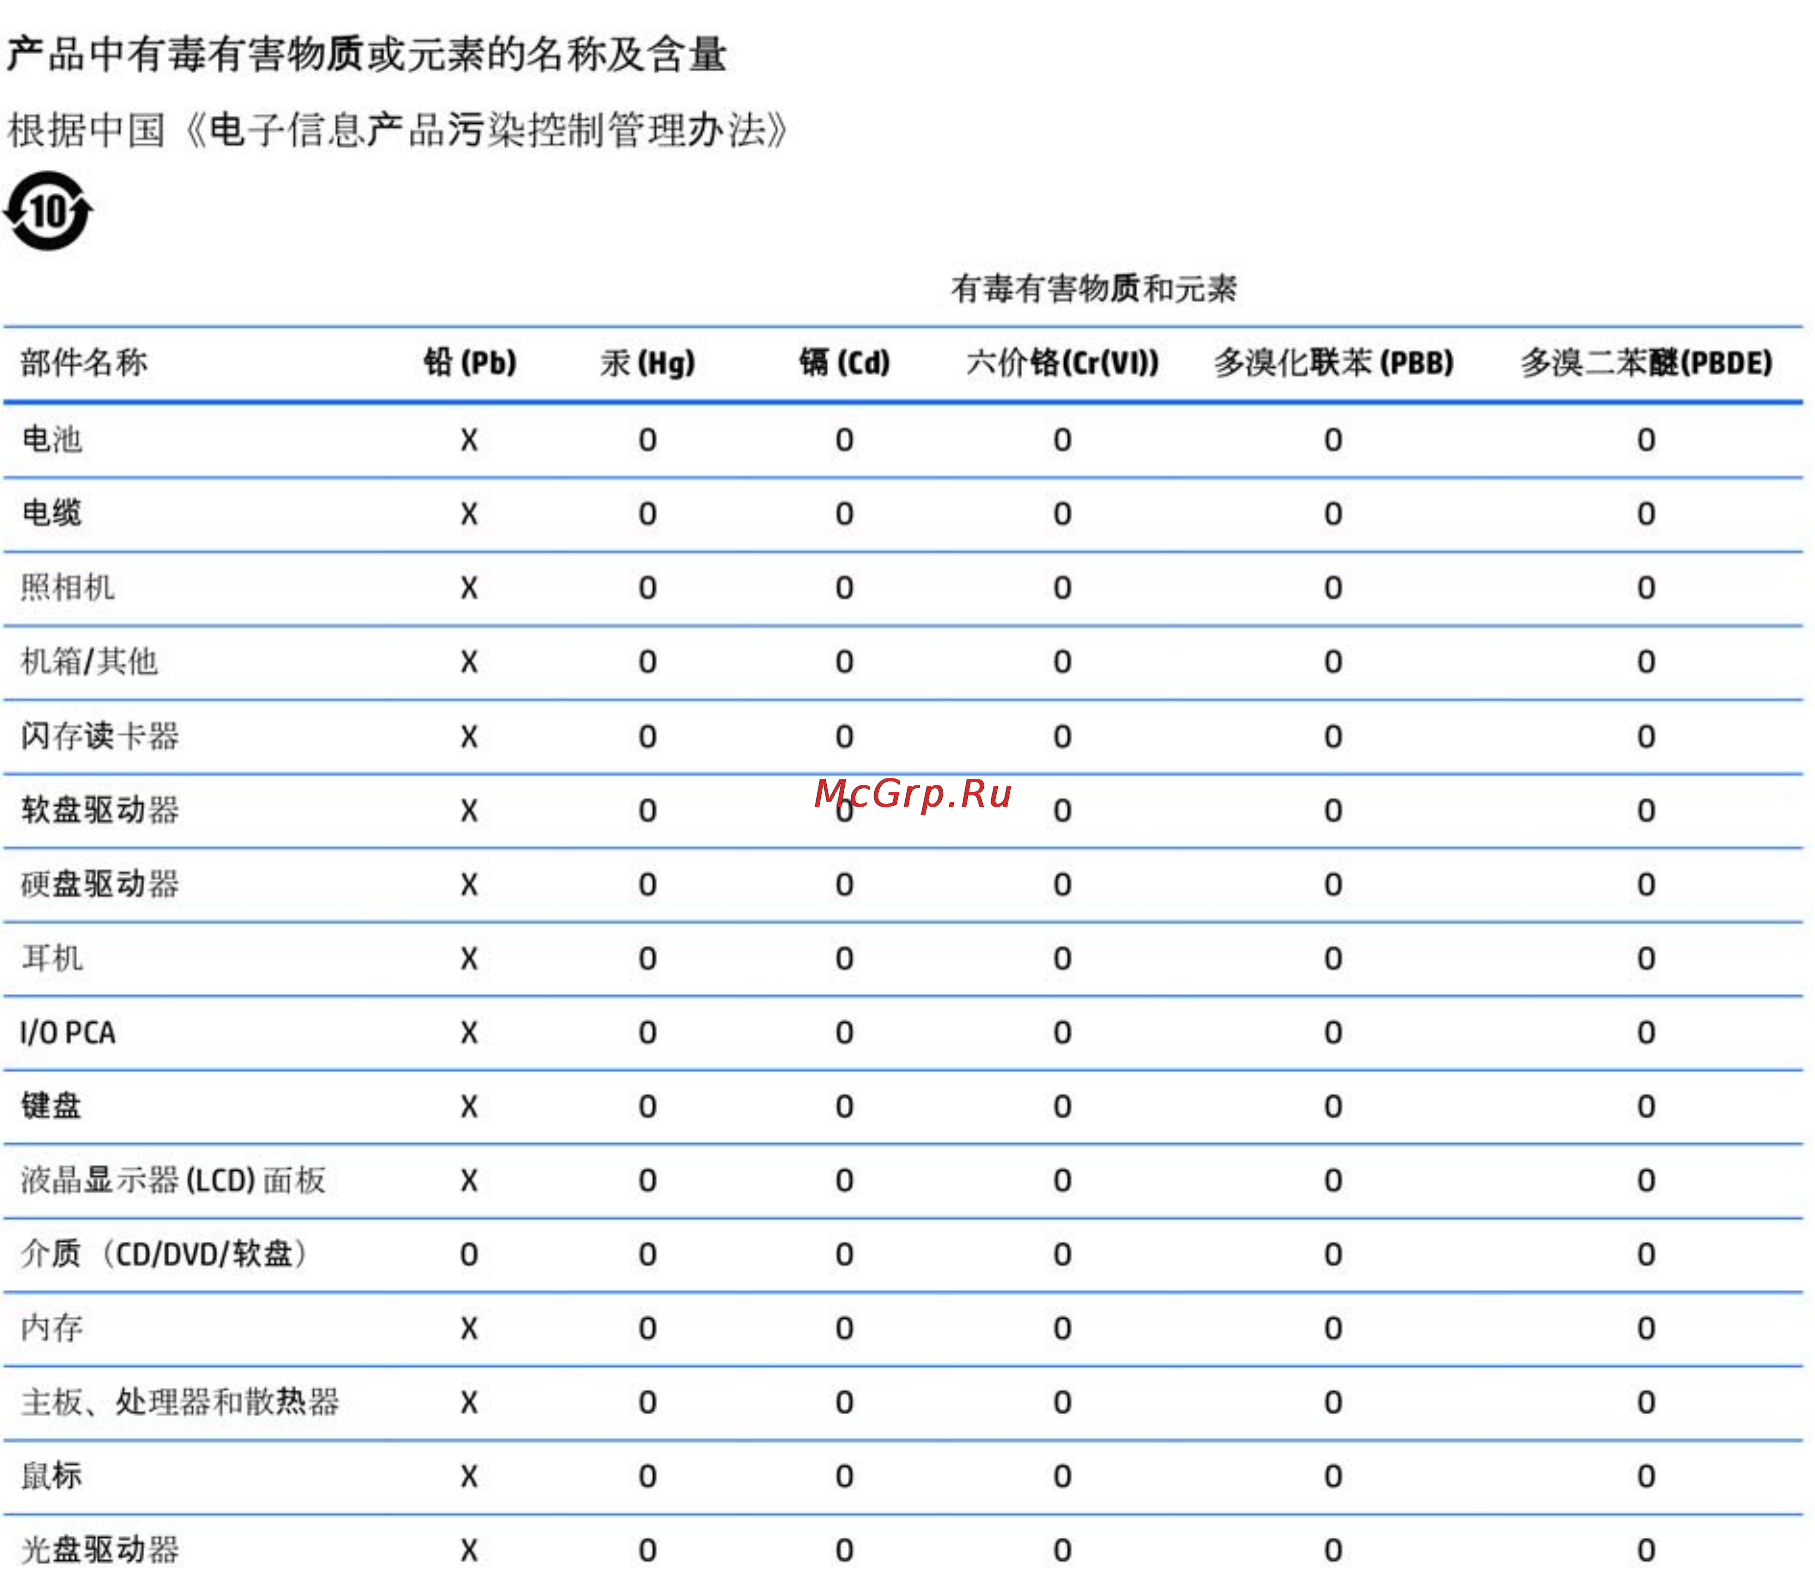This screenshot has height=1585, width=1815.
Task: Click the 键盘 row label
Action: (52, 1106)
